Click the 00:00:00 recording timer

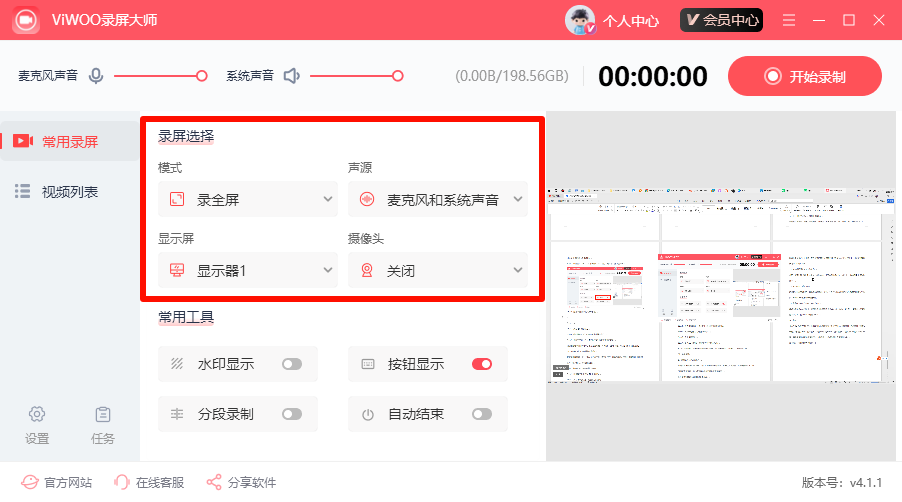[x=652, y=76]
